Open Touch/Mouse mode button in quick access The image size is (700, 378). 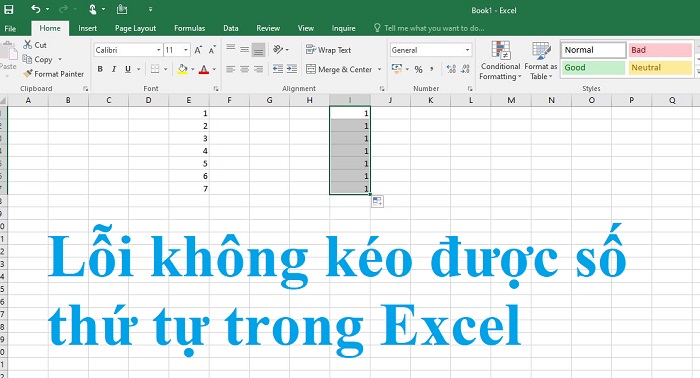click(93, 9)
